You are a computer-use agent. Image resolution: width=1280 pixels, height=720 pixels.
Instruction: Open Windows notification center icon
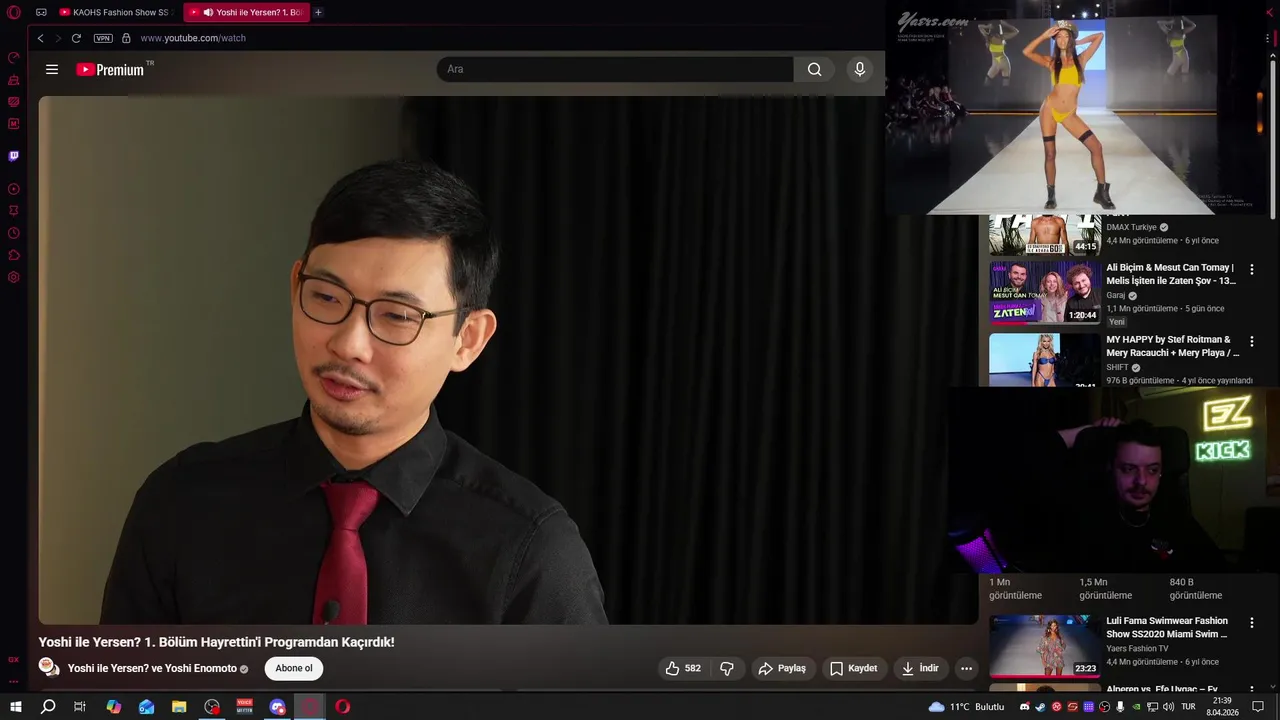coord(1258,707)
